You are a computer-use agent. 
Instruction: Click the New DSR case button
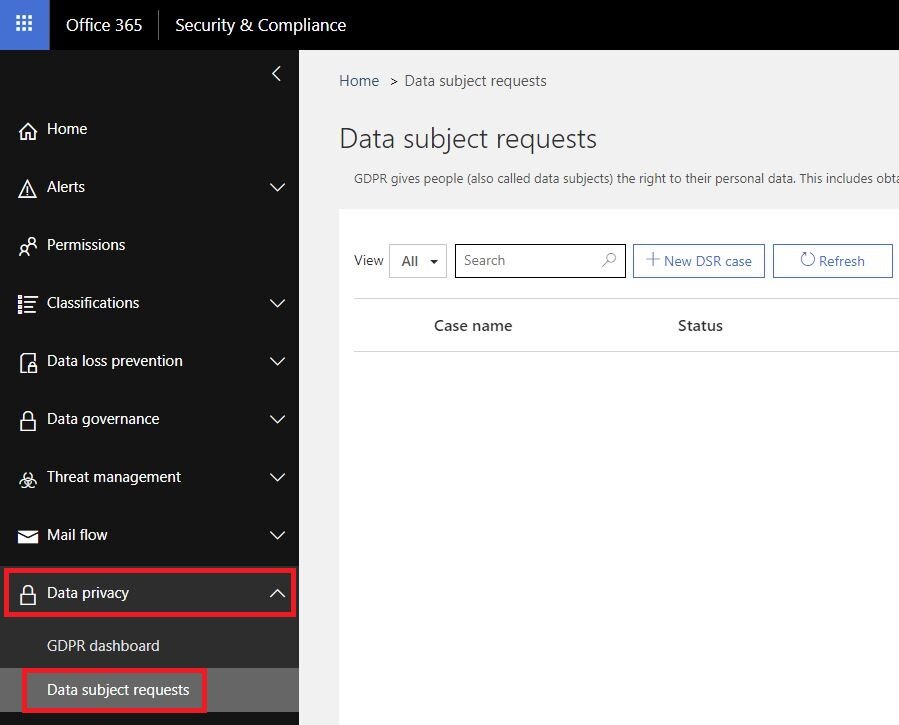pyautogui.click(x=699, y=261)
